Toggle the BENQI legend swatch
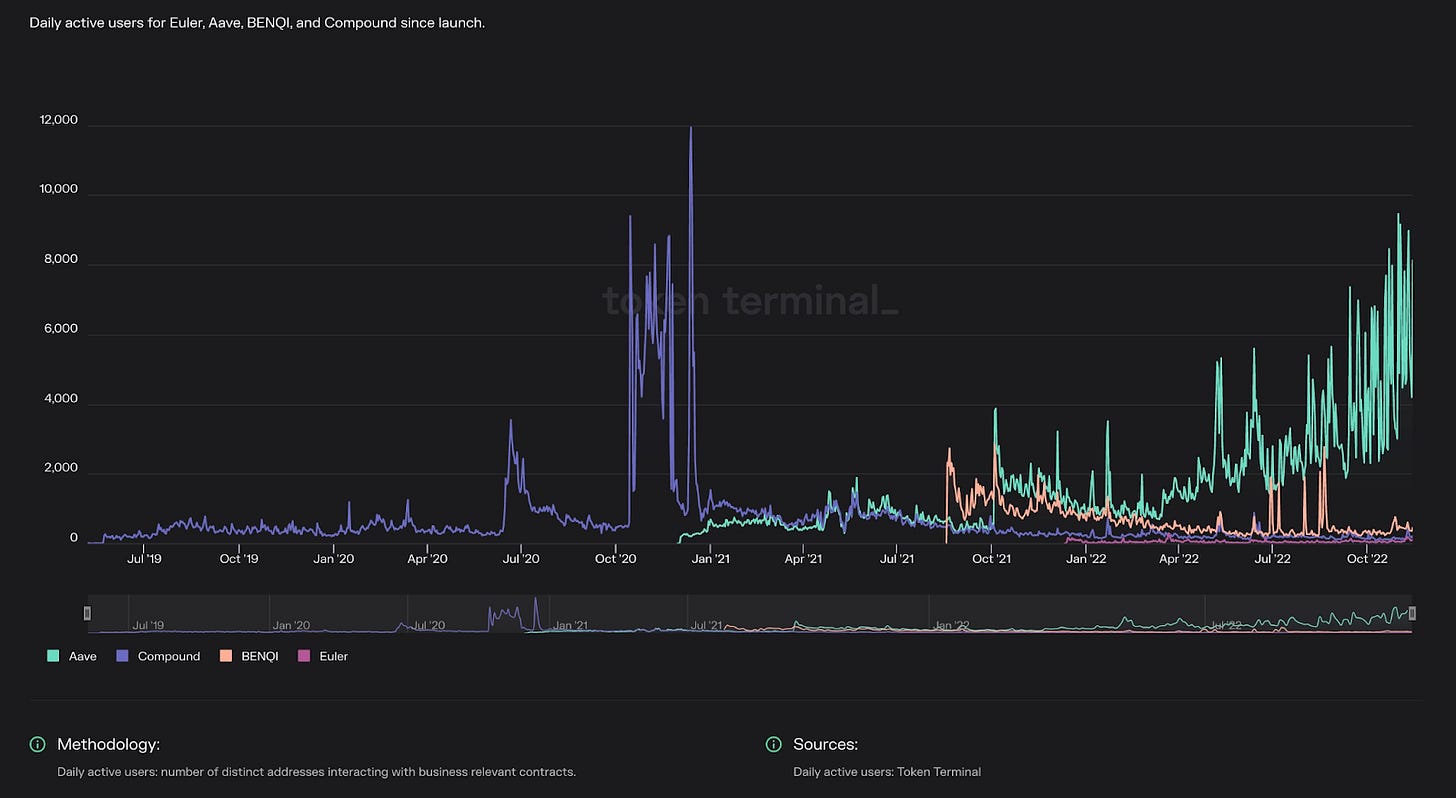 (226, 656)
